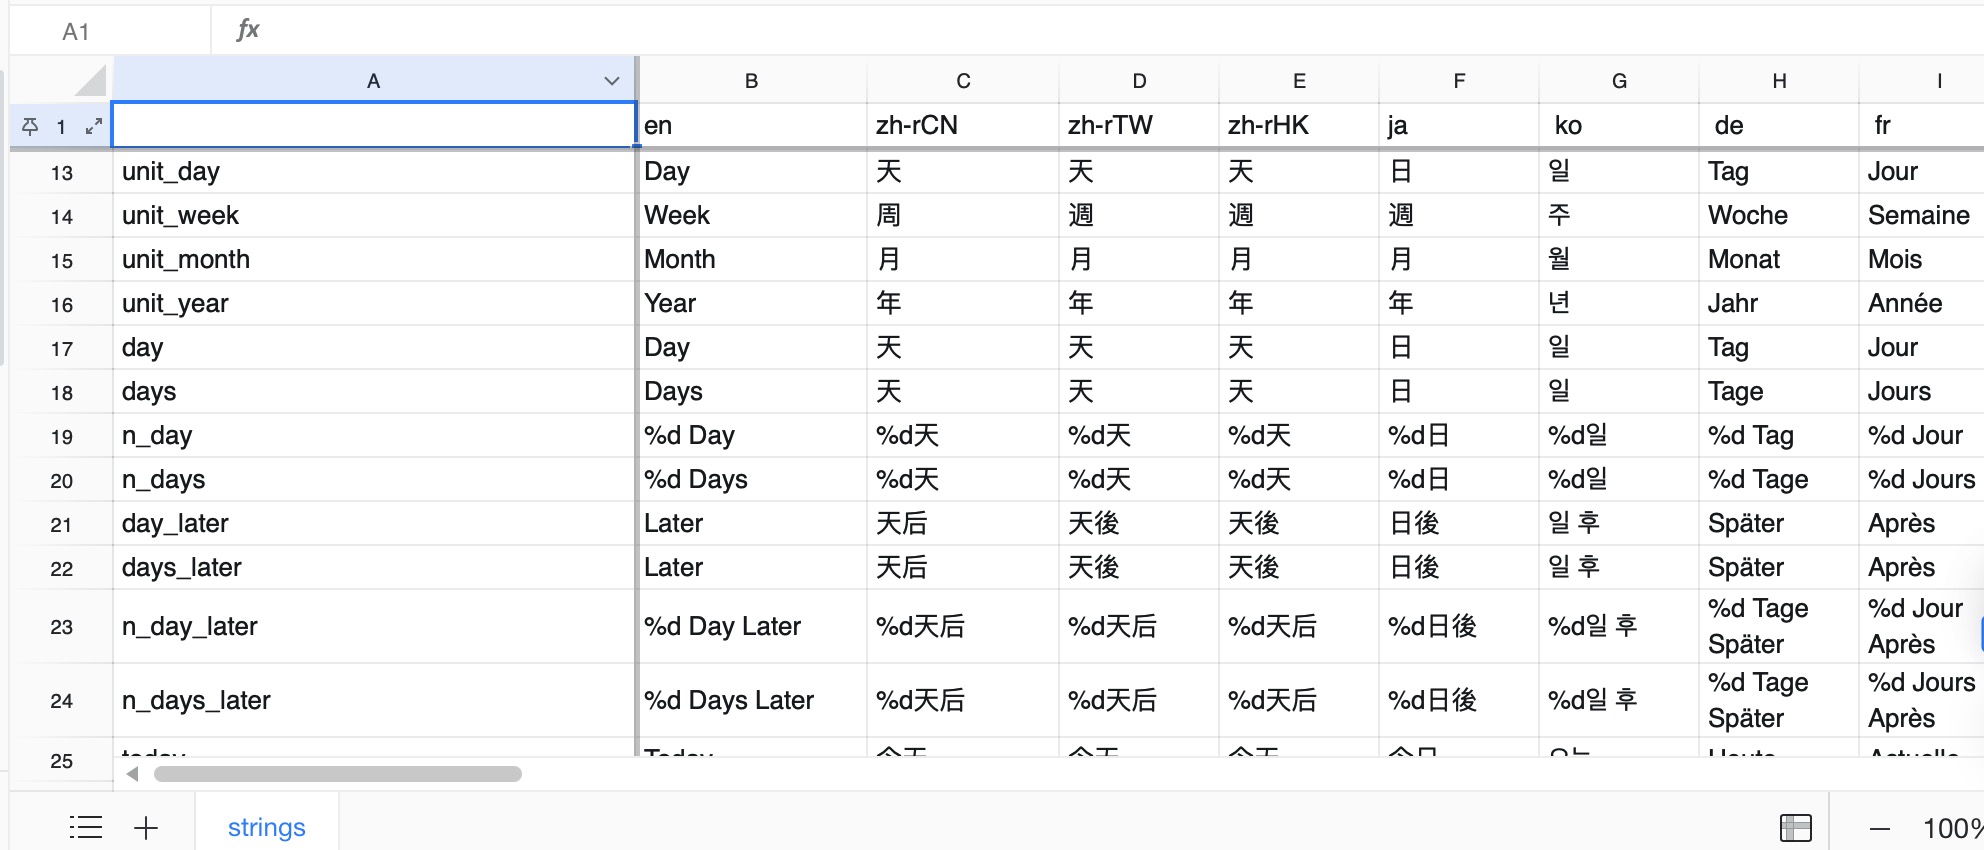Click the 'unit_year' cell
1984x850 pixels.
373,303
